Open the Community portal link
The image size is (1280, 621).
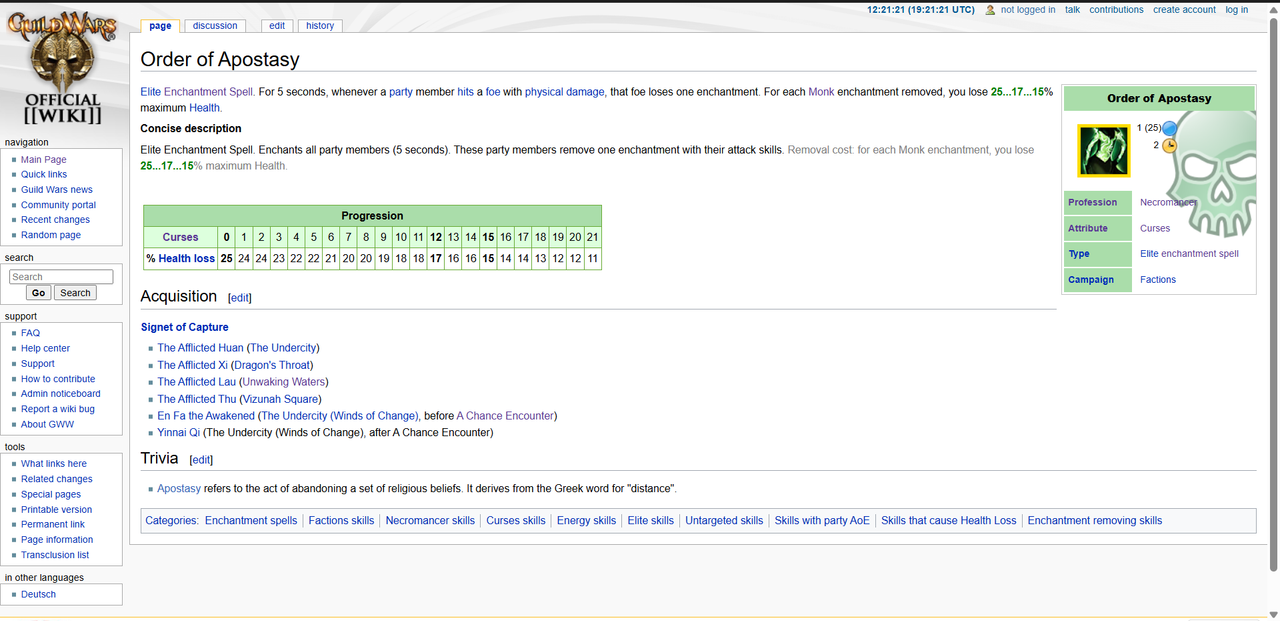click(59, 205)
